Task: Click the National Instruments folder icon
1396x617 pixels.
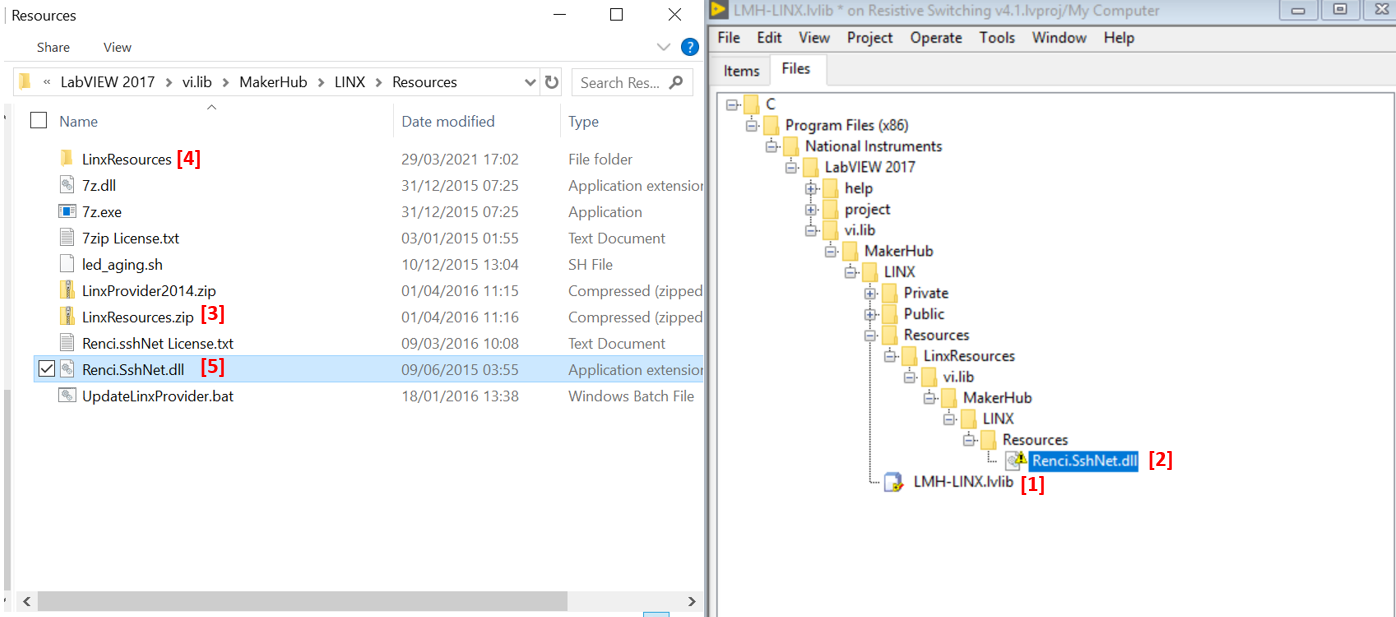Action: 791,146
